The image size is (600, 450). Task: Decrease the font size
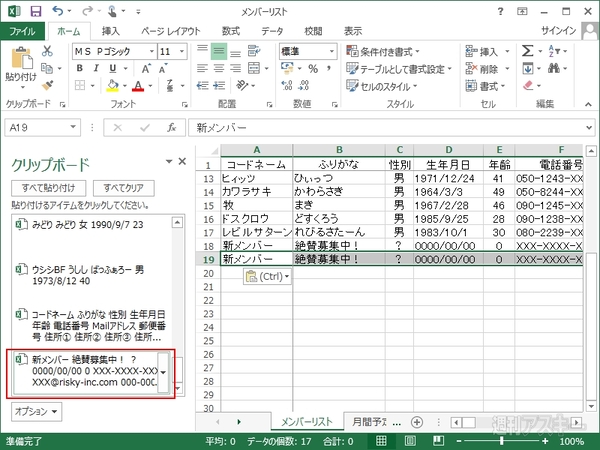coord(163,68)
